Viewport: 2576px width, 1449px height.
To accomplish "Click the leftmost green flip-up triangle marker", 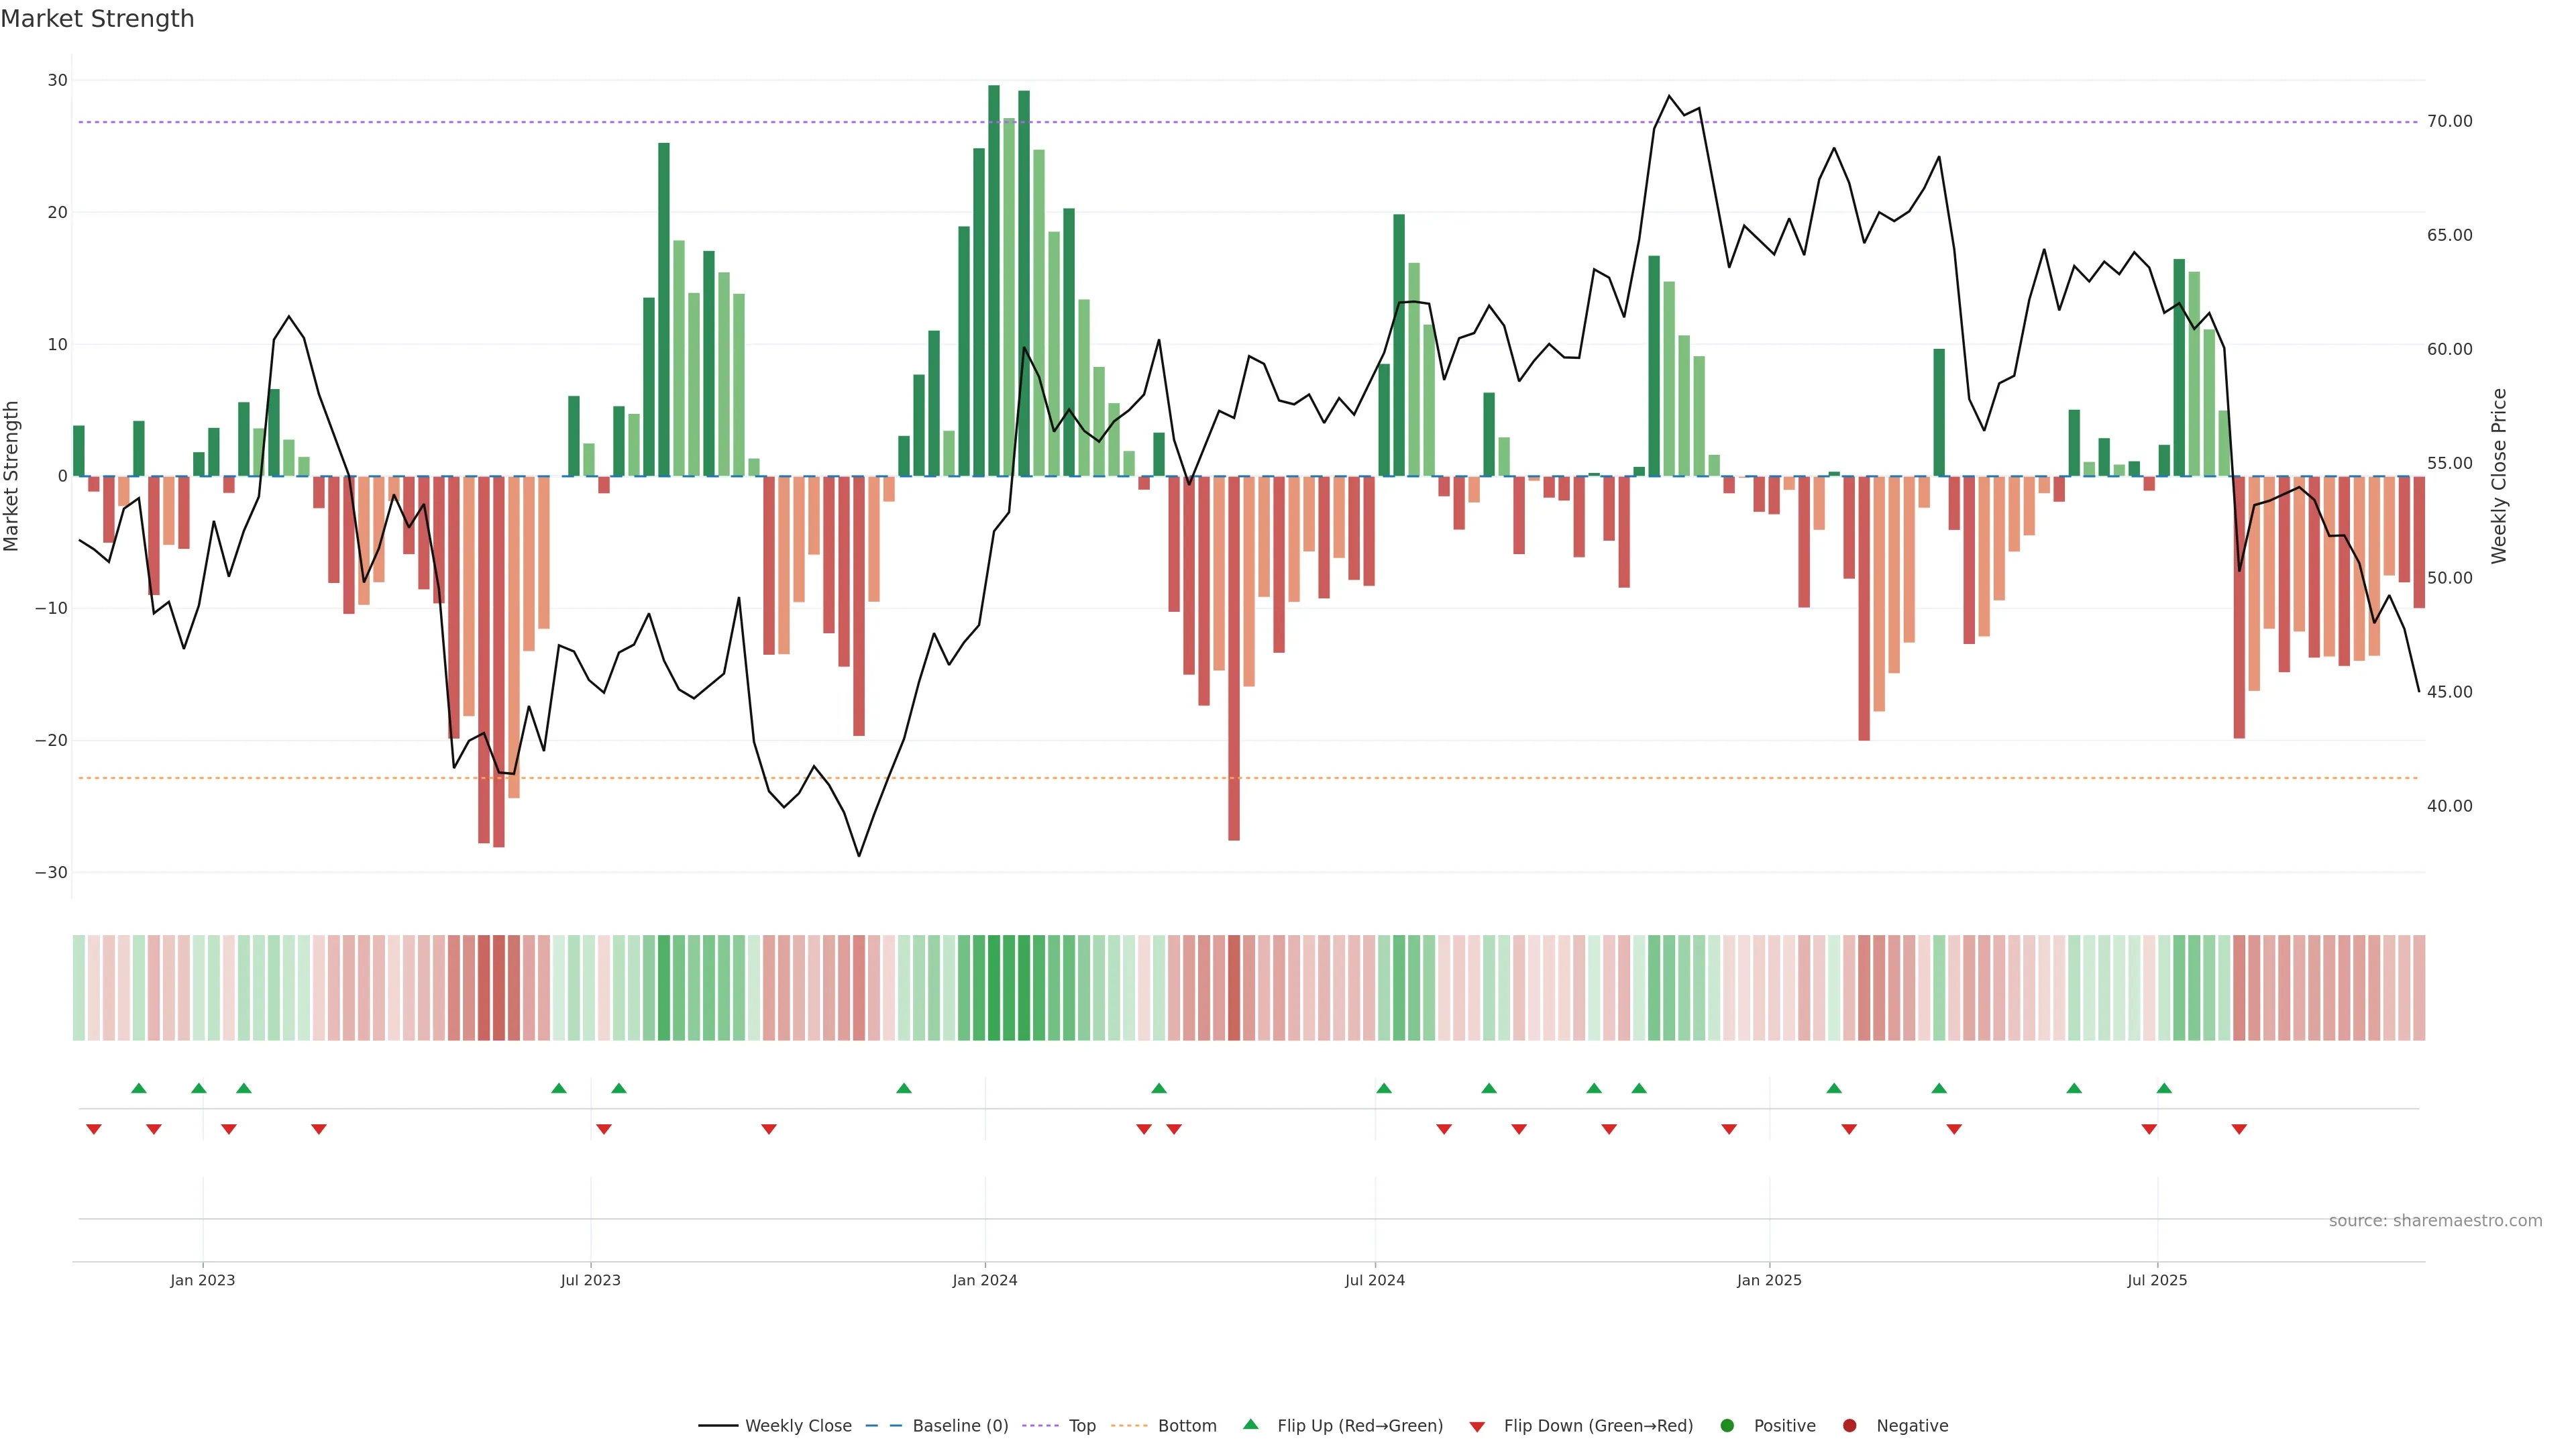I will (x=139, y=1088).
